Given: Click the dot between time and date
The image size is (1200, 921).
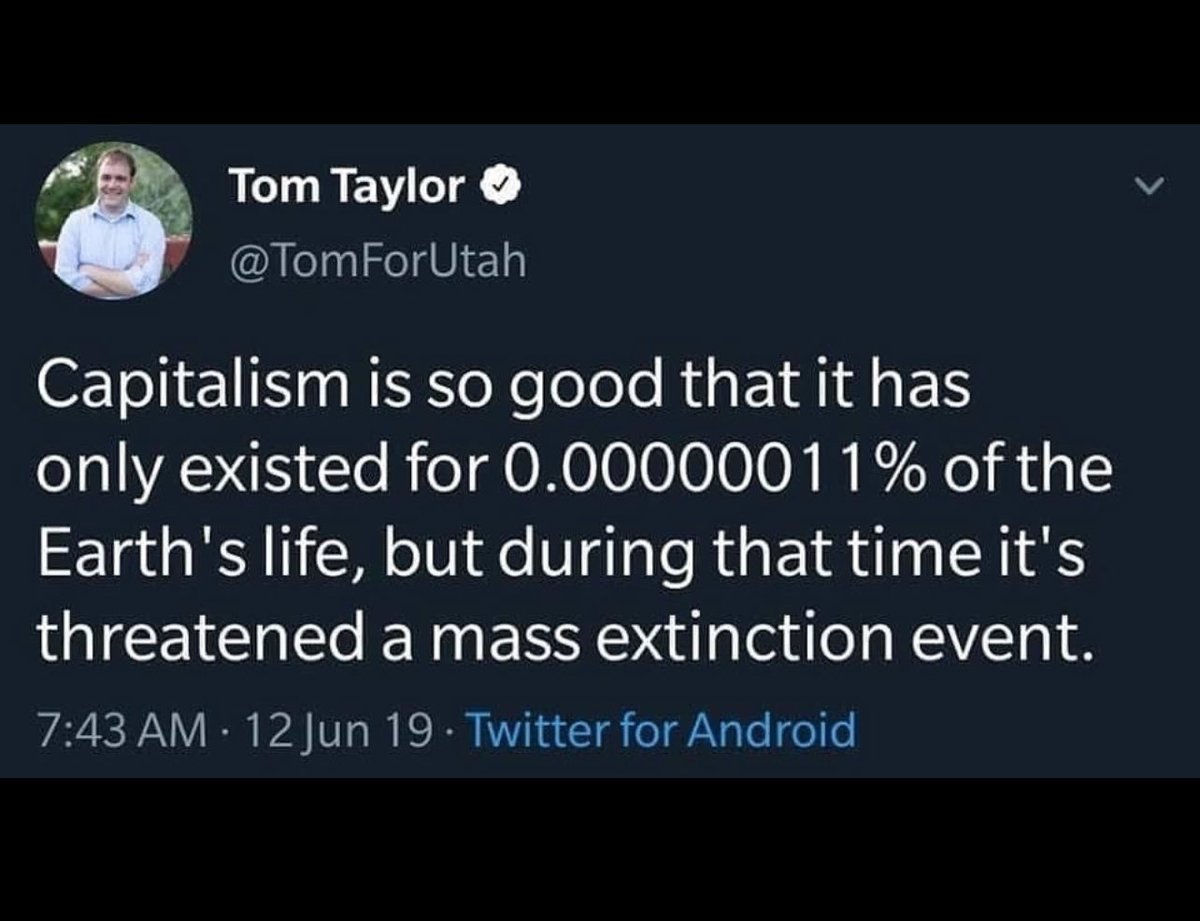Looking at the screenshot, I should pos(225,731).
